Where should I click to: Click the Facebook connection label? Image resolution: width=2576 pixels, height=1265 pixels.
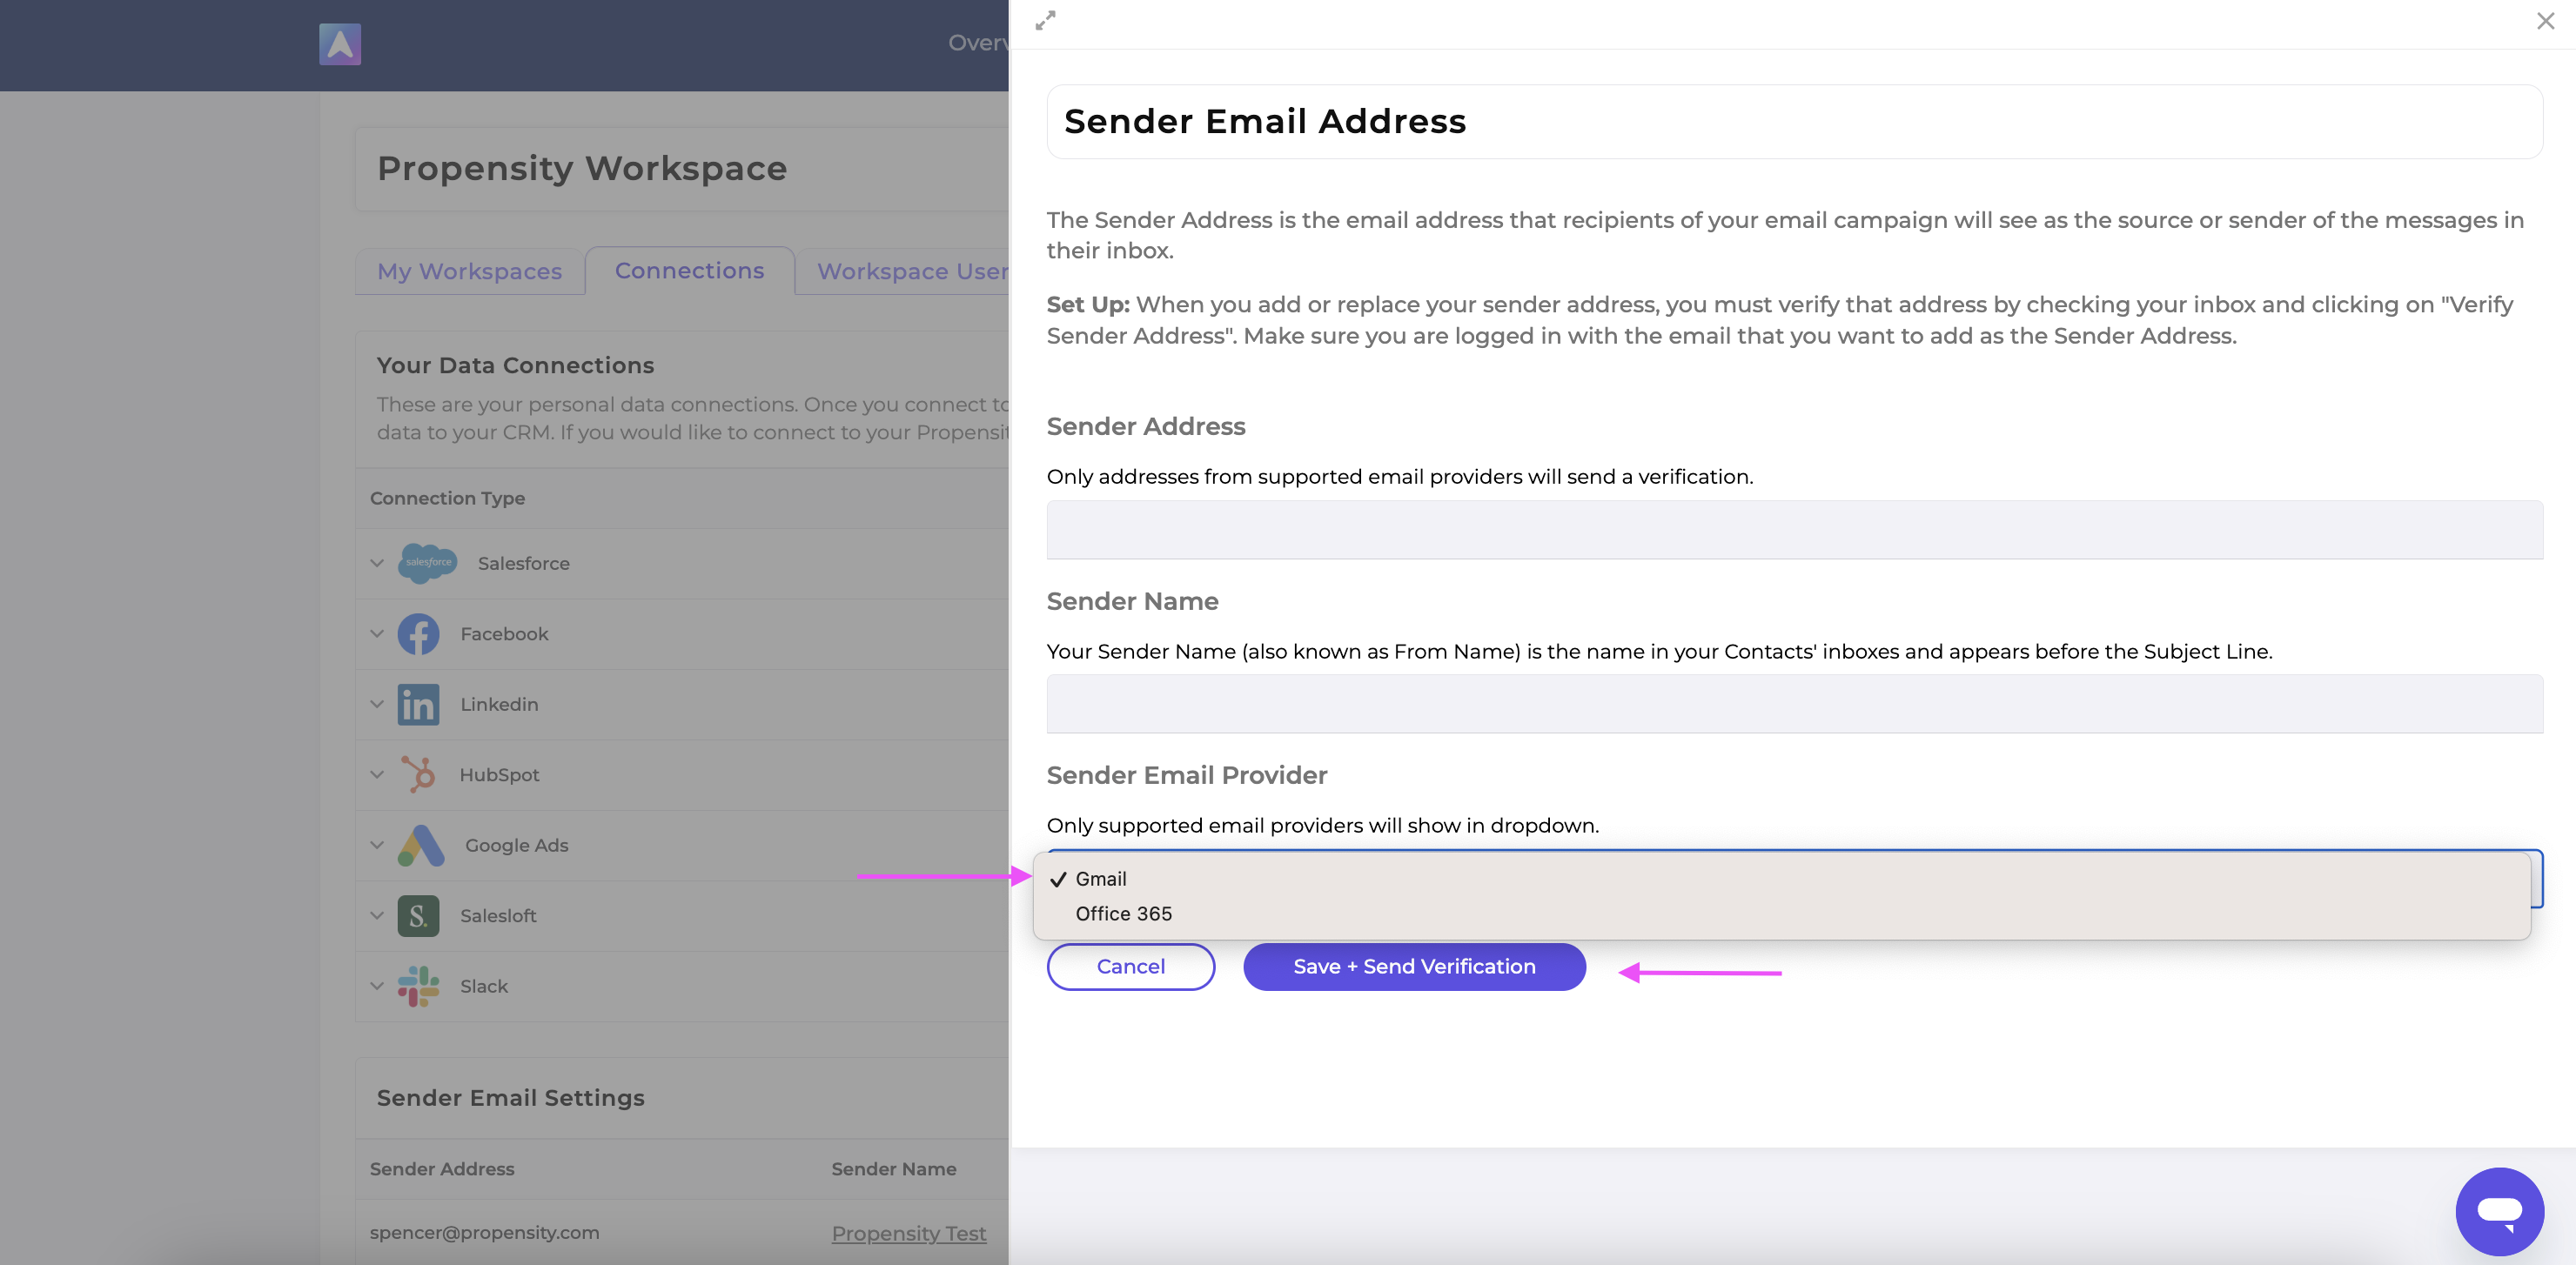[x=504, y=634]
